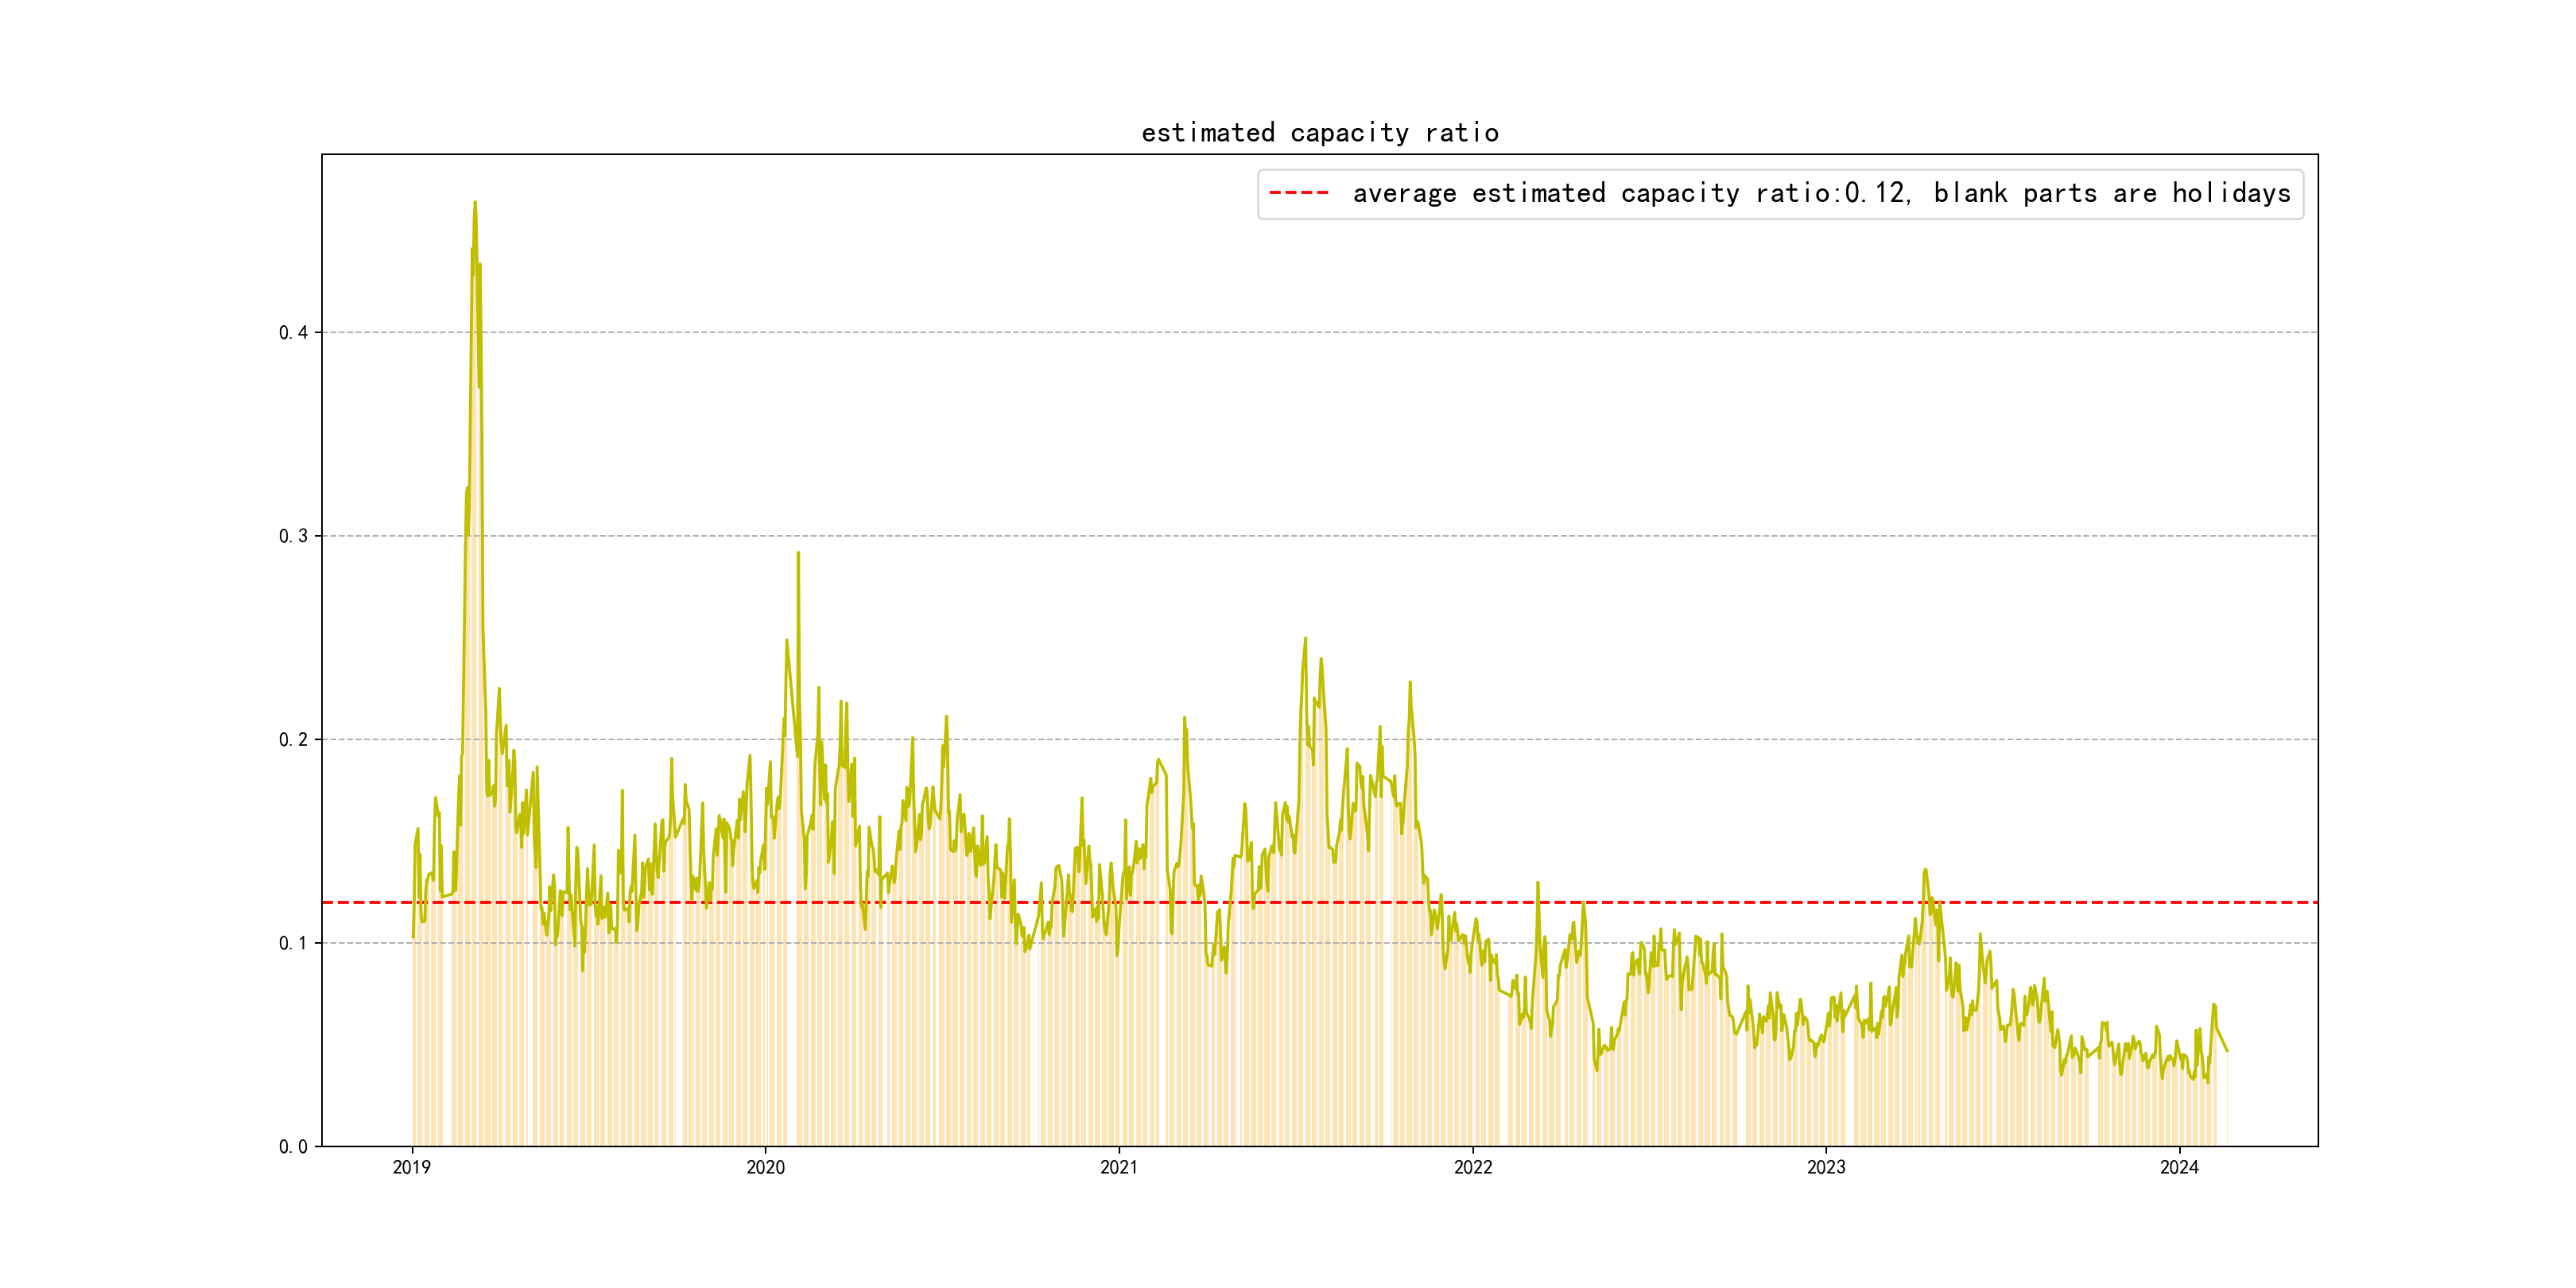Click the red dashed line sample in legend
2576x1288 pixels.
tap(1298, 193)
